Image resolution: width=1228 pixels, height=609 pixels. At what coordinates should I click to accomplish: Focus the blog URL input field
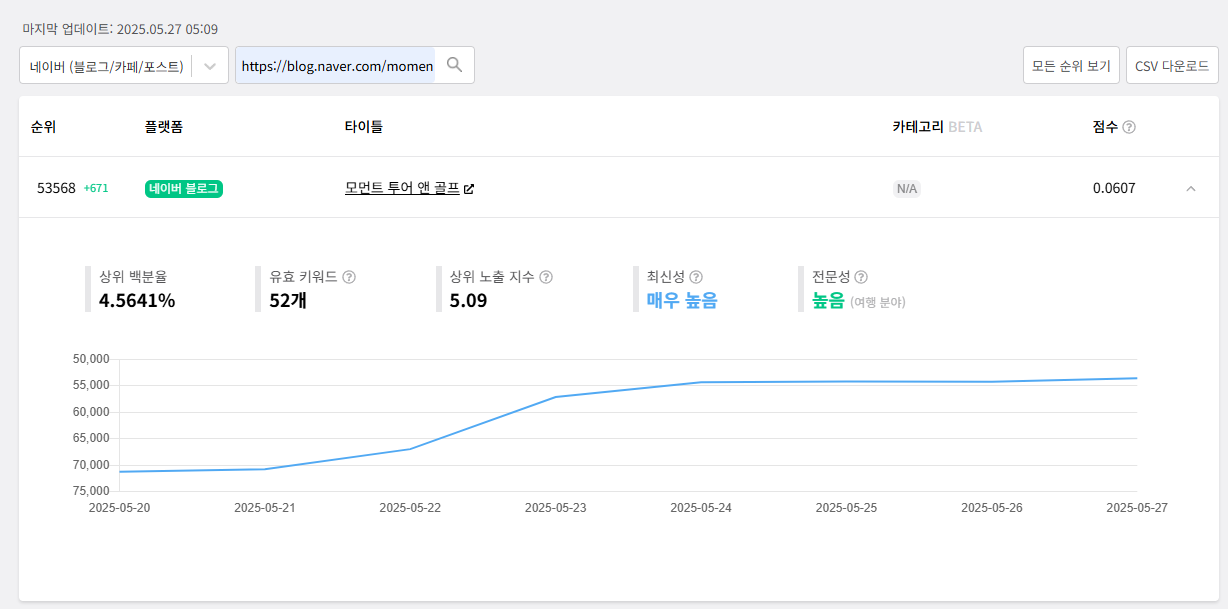tap(336, 66)
